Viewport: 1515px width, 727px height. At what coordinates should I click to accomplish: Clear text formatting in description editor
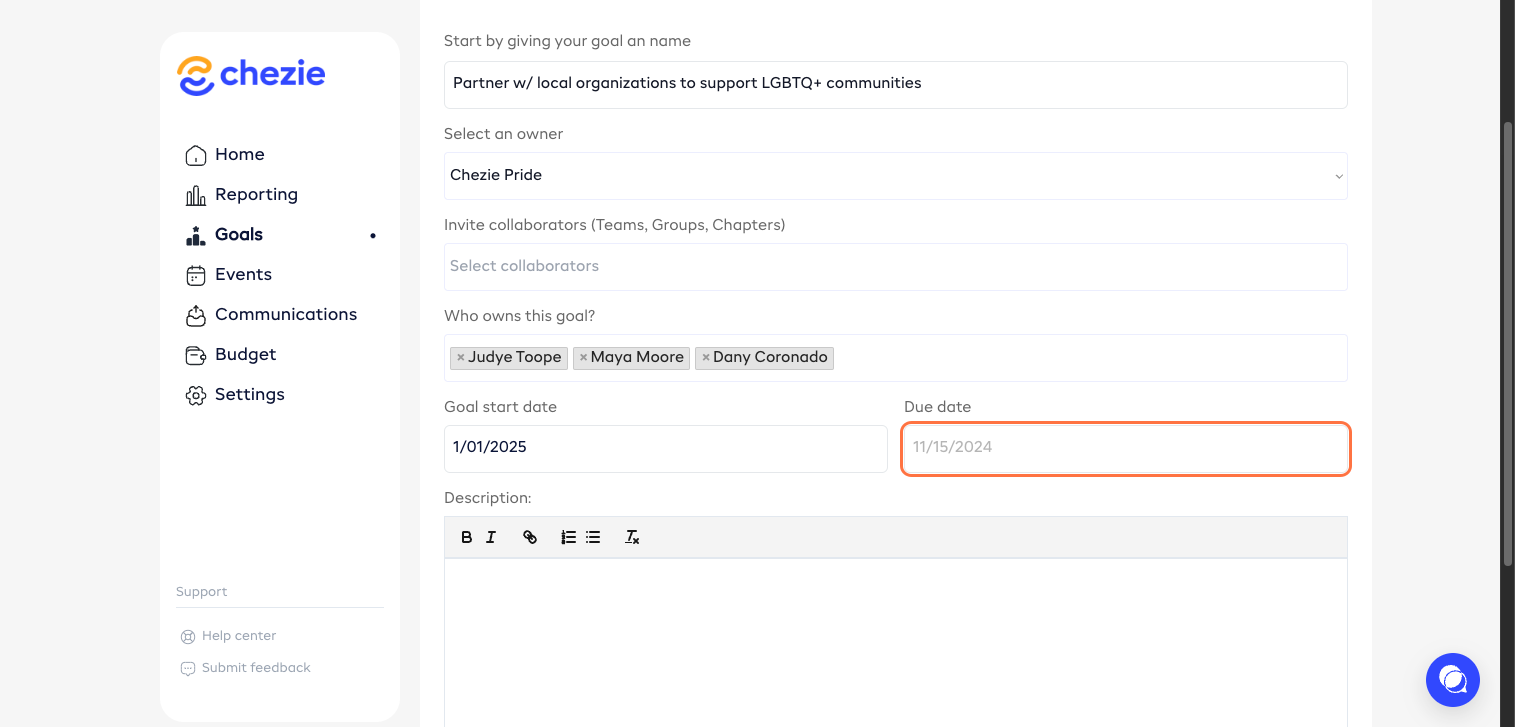pos(632,538)
